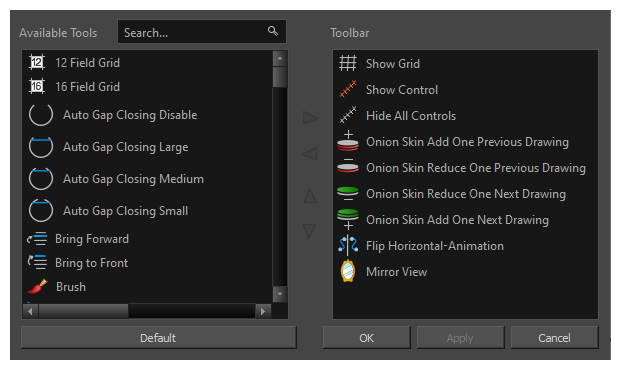Select "Show Control" text in Toolbar list
Image resolution: width=621 pixels, height=370 pixels.
tap(402, 90)
